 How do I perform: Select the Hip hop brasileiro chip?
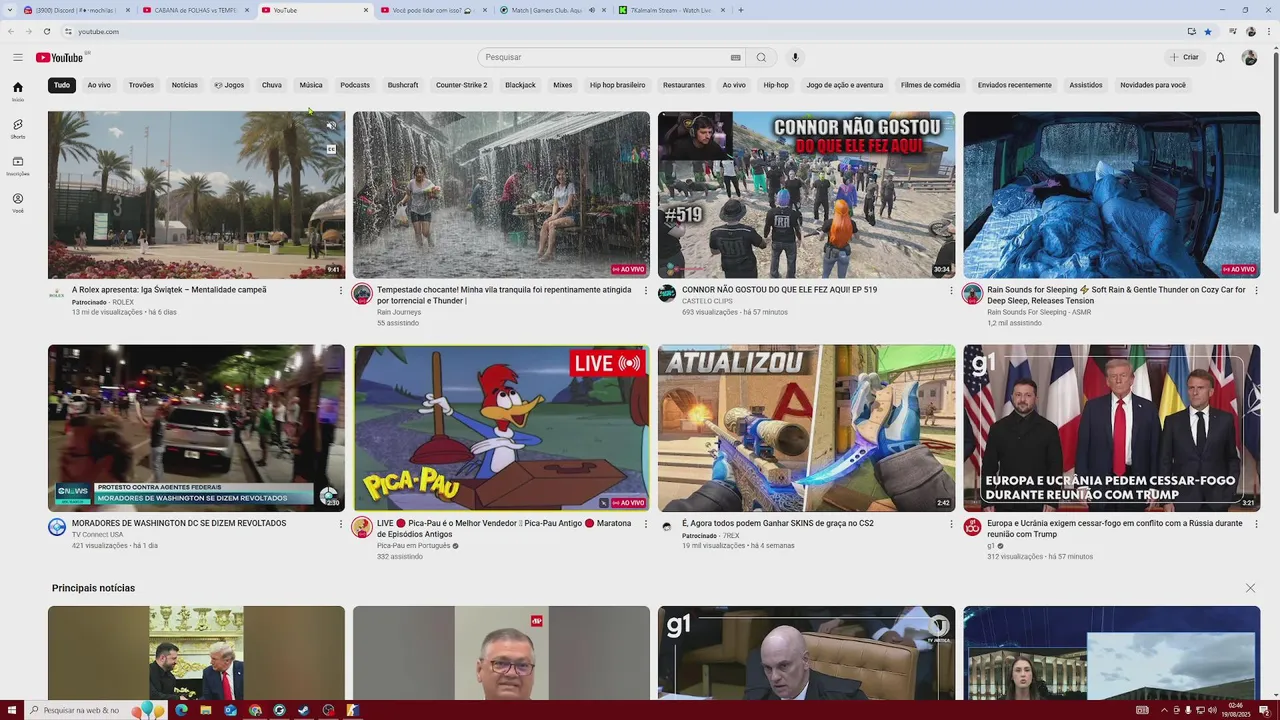[617, 85]
